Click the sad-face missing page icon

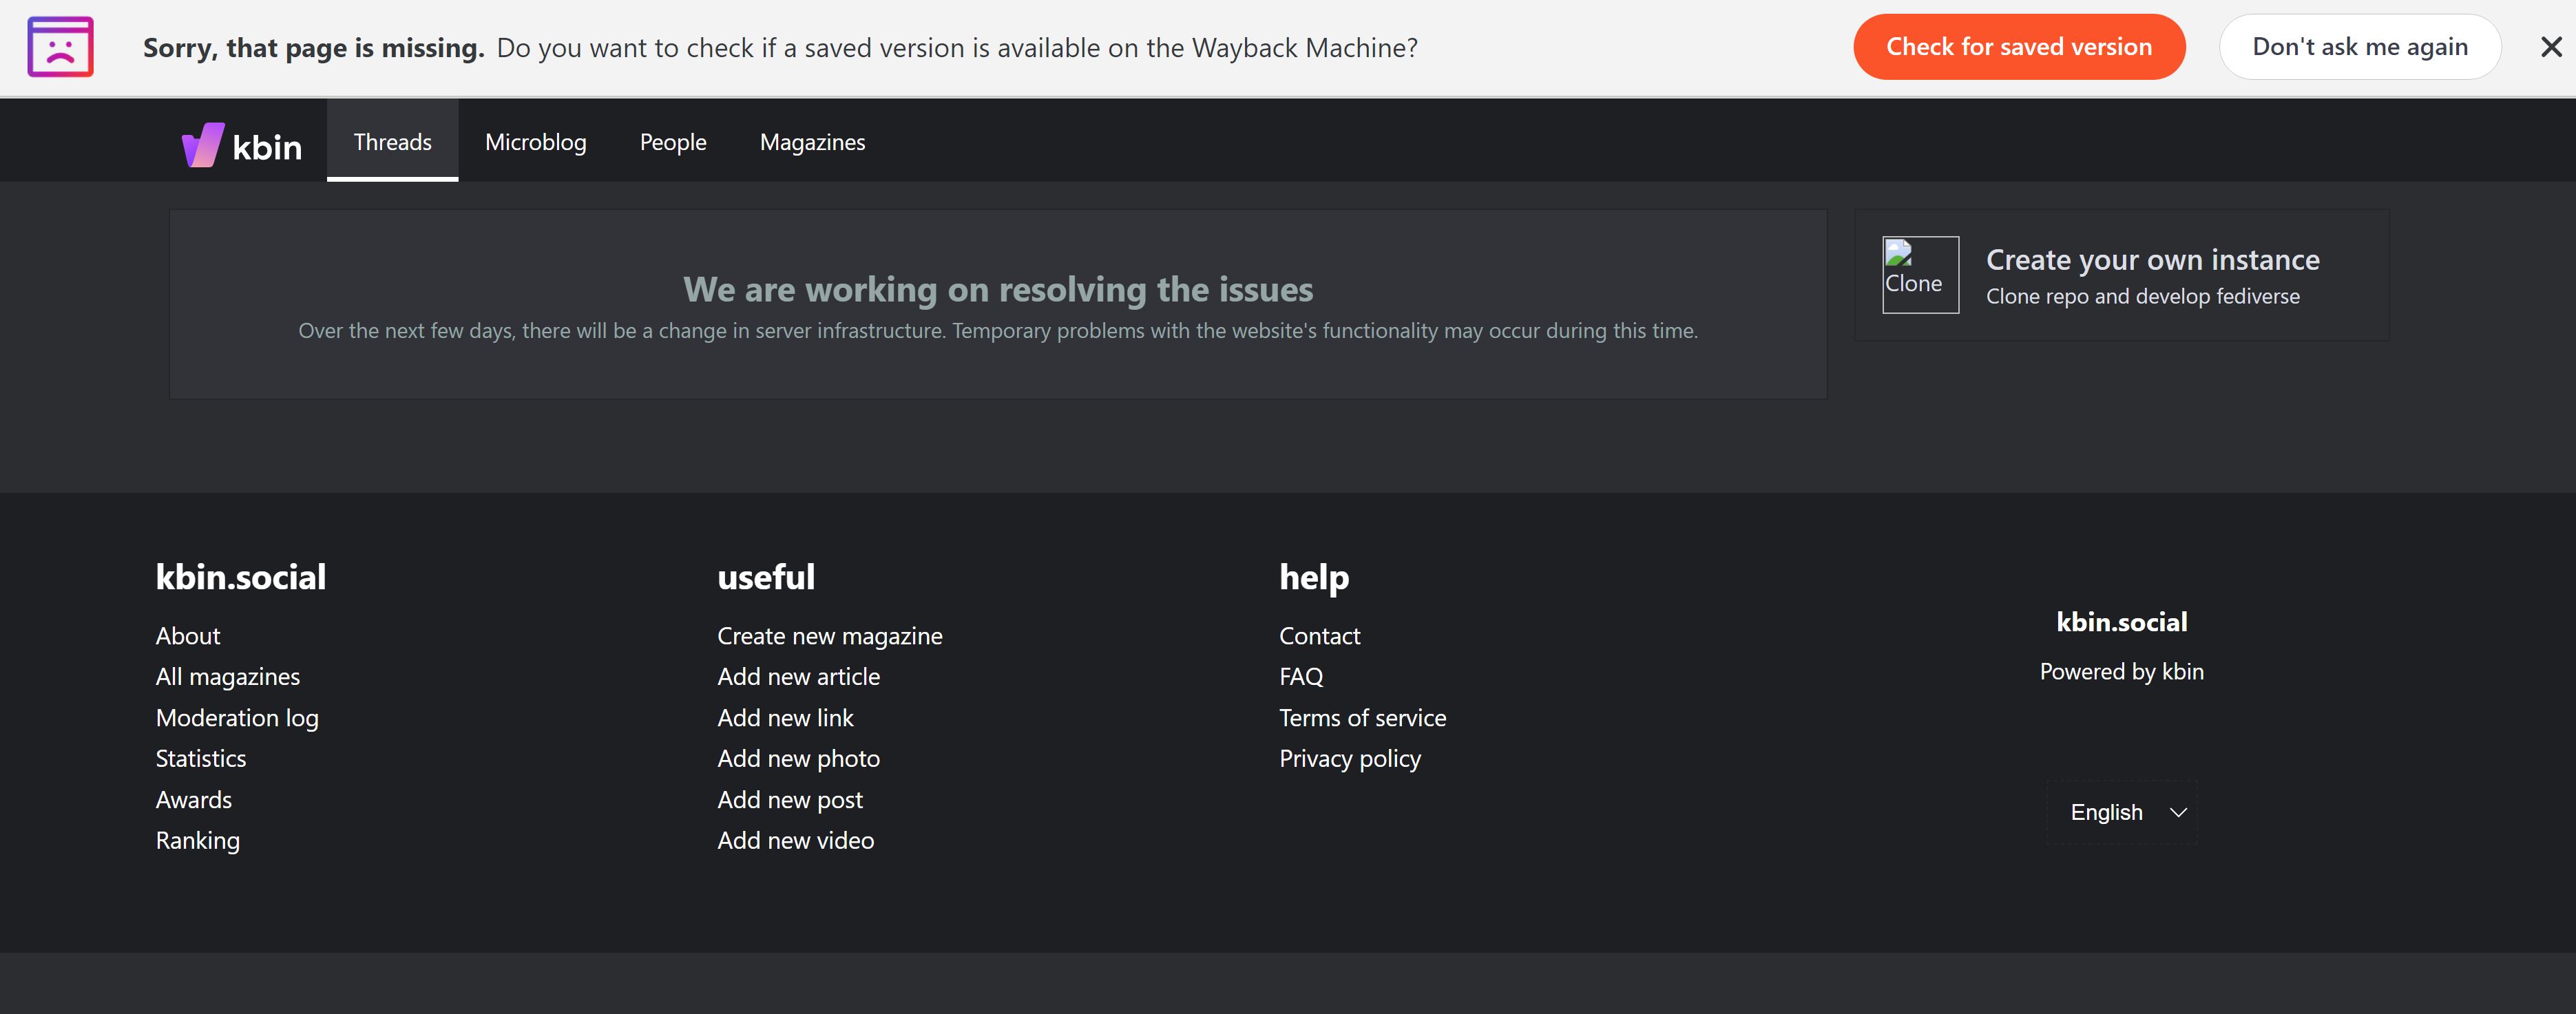click(60, 47)
